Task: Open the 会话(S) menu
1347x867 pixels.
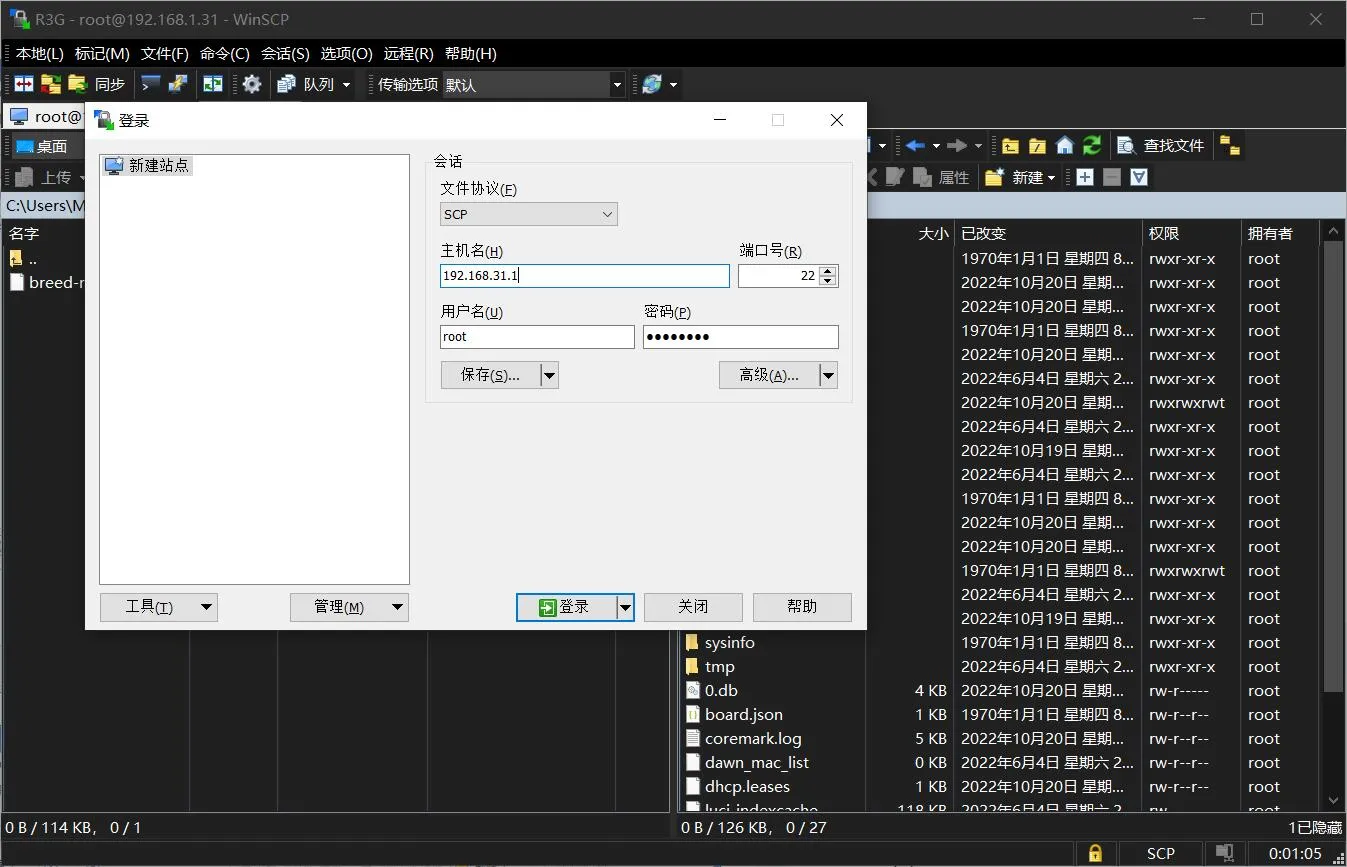Action: click(284, 53)
